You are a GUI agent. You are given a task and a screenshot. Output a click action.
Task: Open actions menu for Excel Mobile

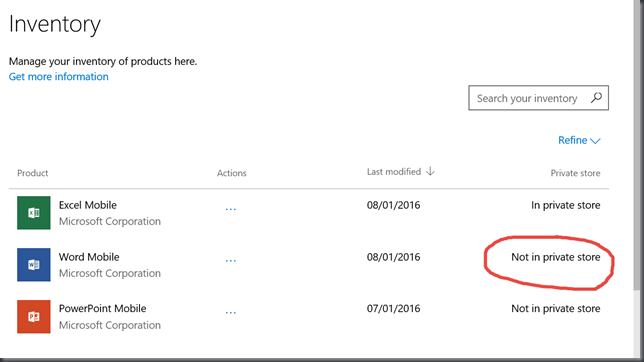tap(230, 209)
